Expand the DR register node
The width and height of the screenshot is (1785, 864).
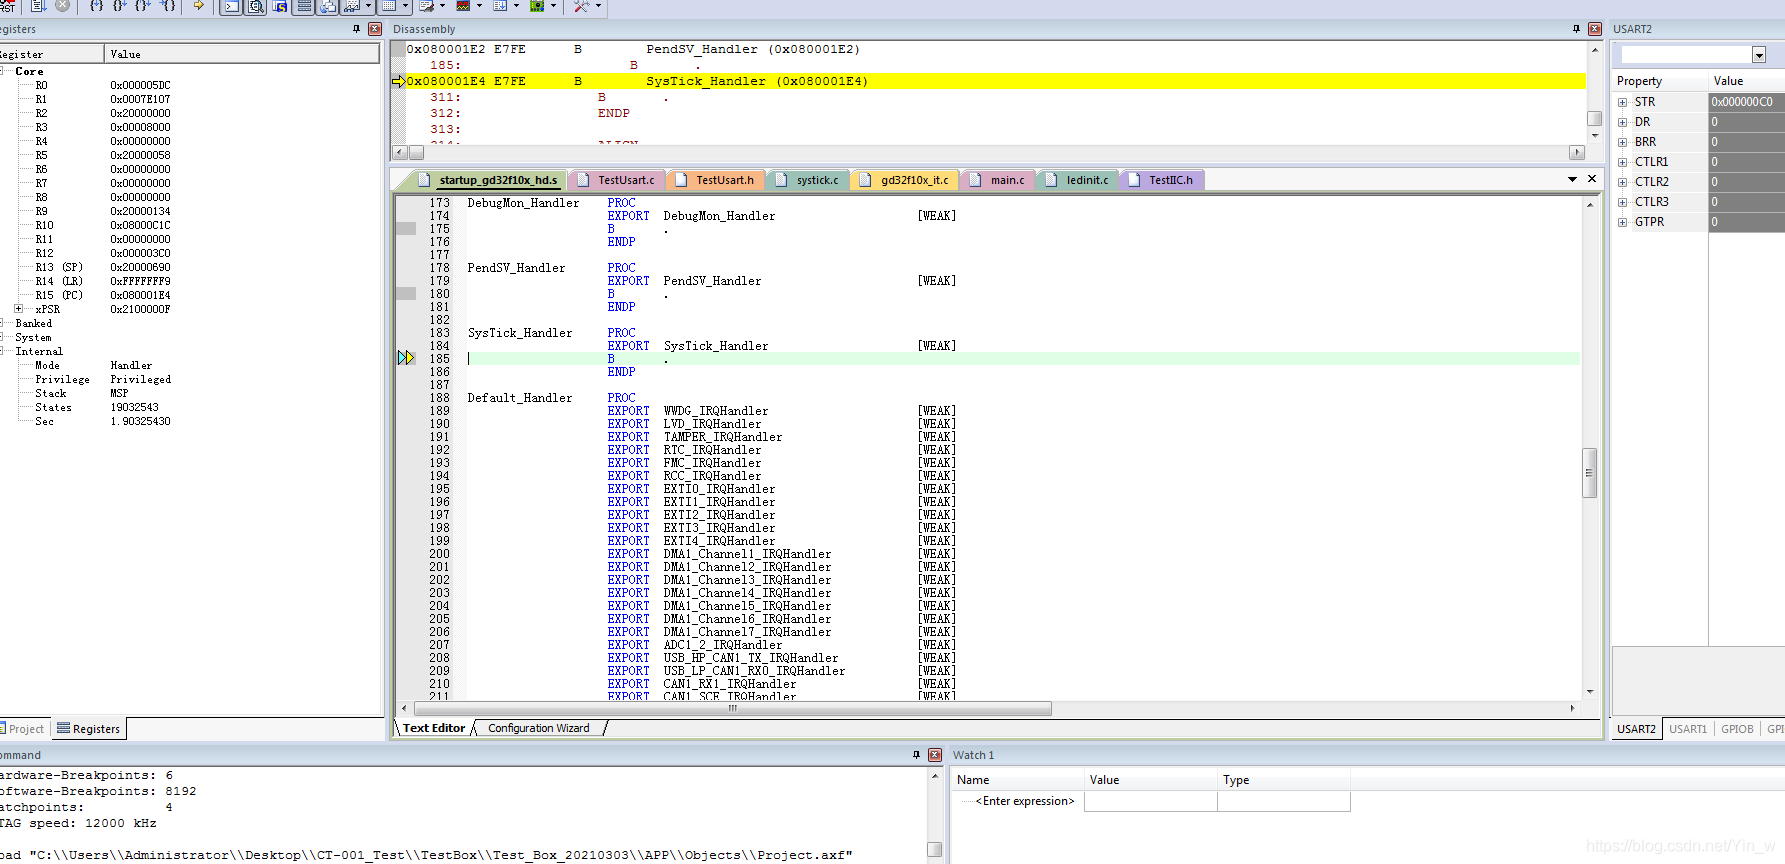point(1622,122)
